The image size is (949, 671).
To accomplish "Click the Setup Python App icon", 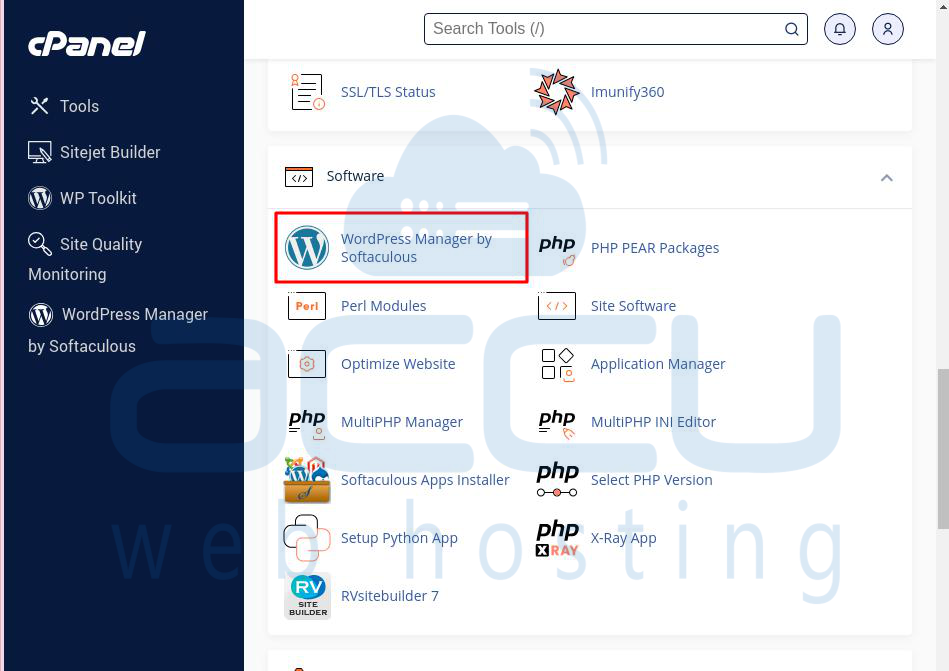I will tap(307, 538).
